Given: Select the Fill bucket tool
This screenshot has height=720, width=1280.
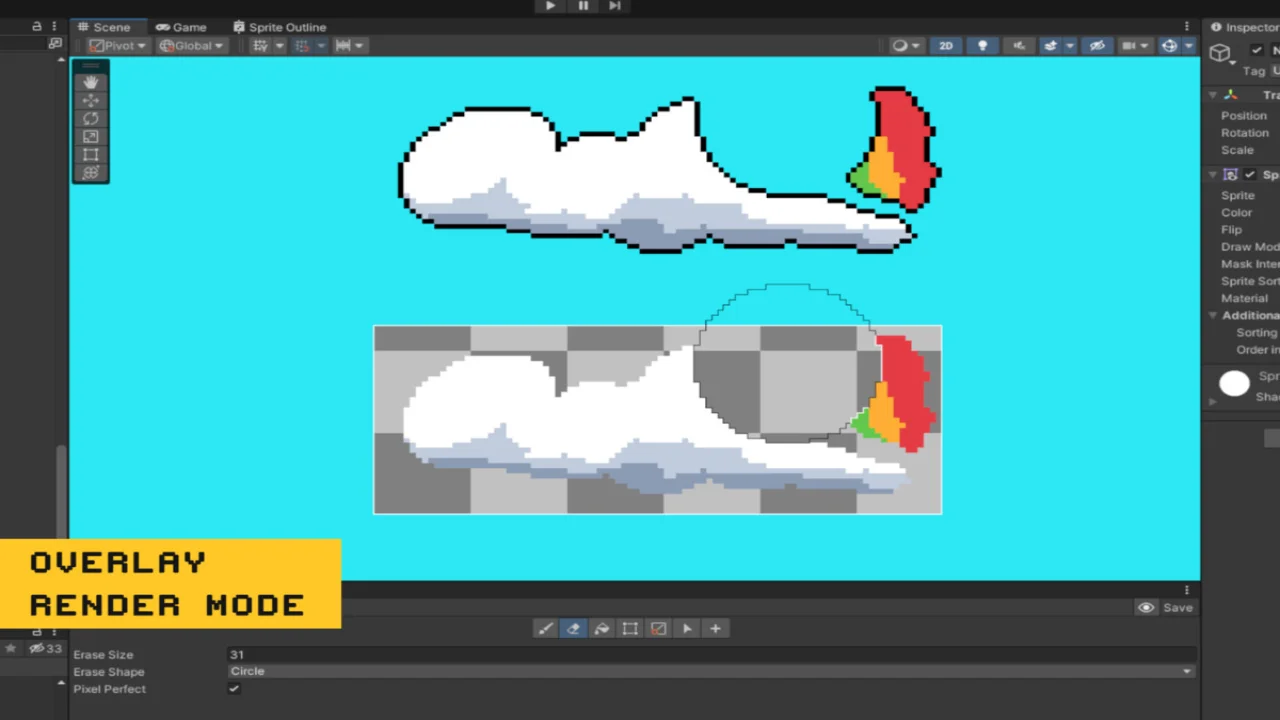Looking at the screenshot, I should pyautogui.click(x=602, y=629).
